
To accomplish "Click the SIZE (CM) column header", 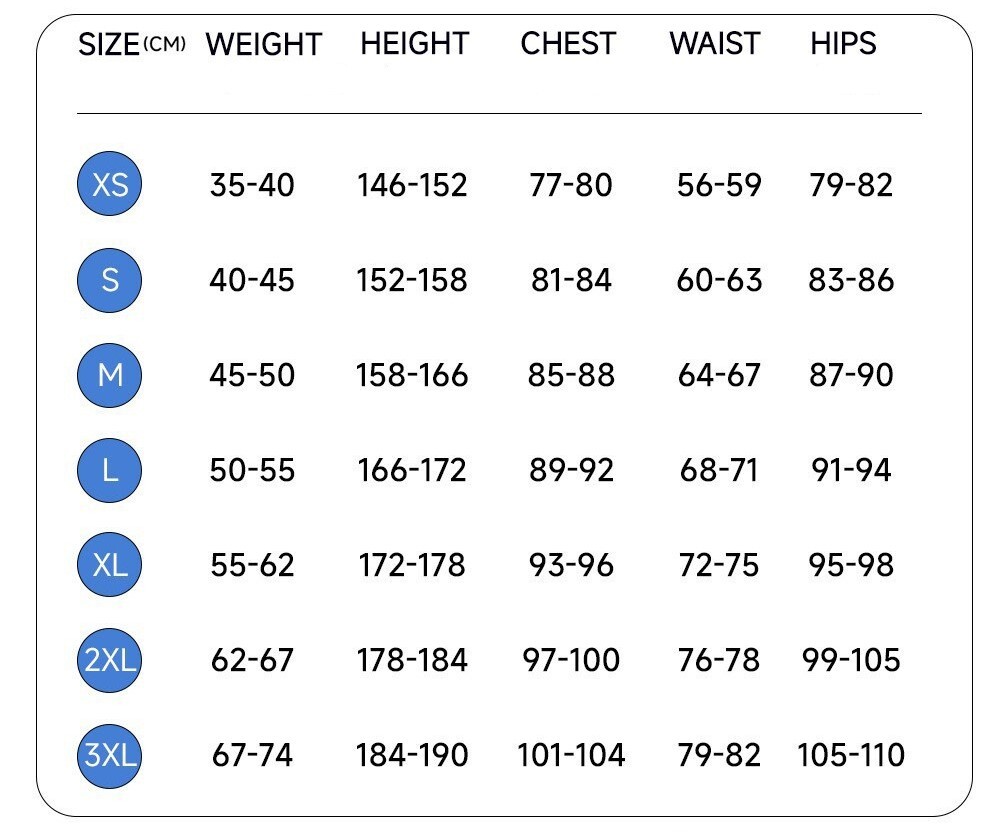I will tap(131, 45).
